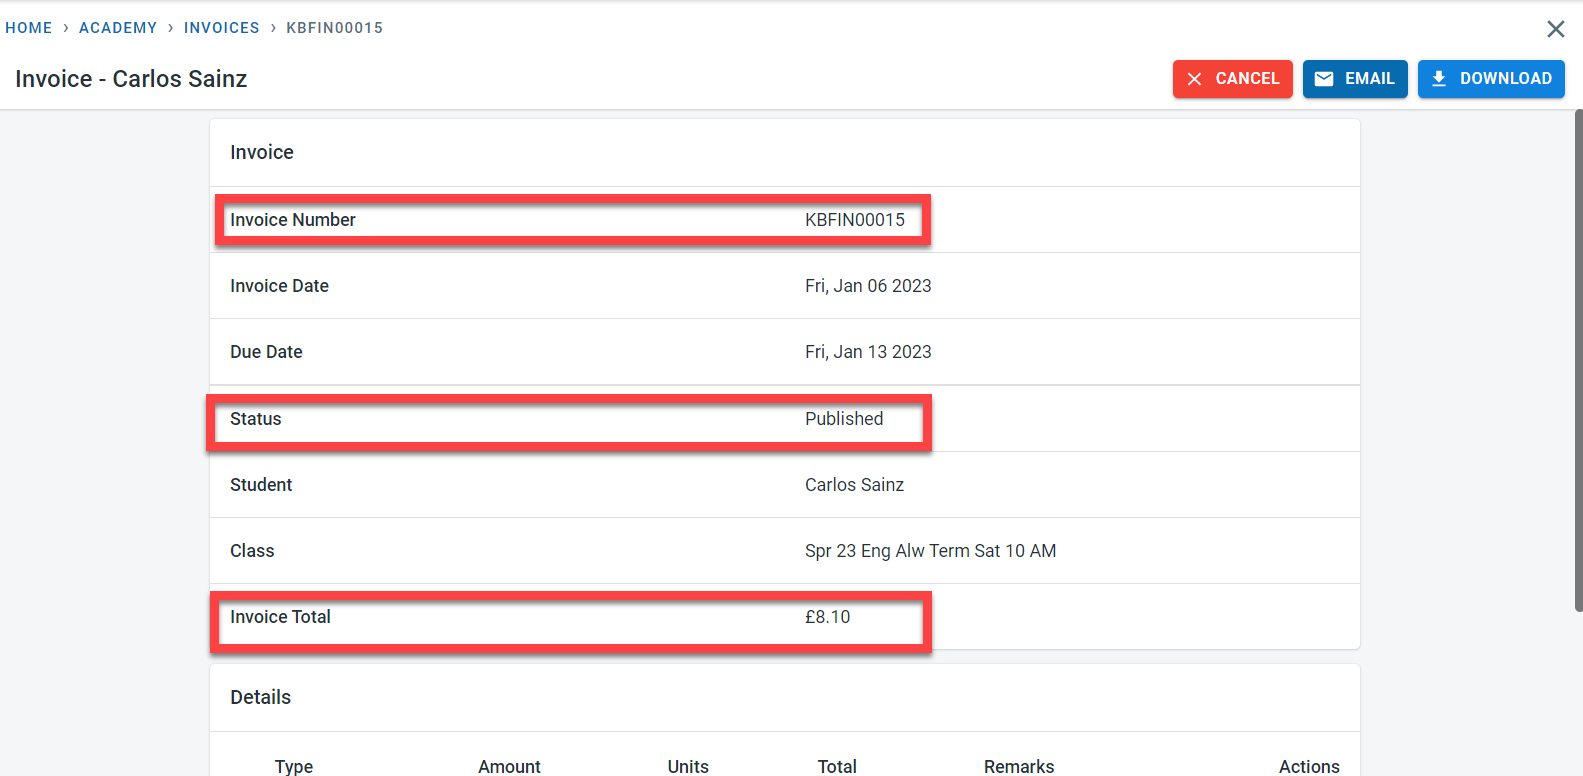Click the X icon on the Cancel button
The image size is (1583, 776).
point(1194,79)
